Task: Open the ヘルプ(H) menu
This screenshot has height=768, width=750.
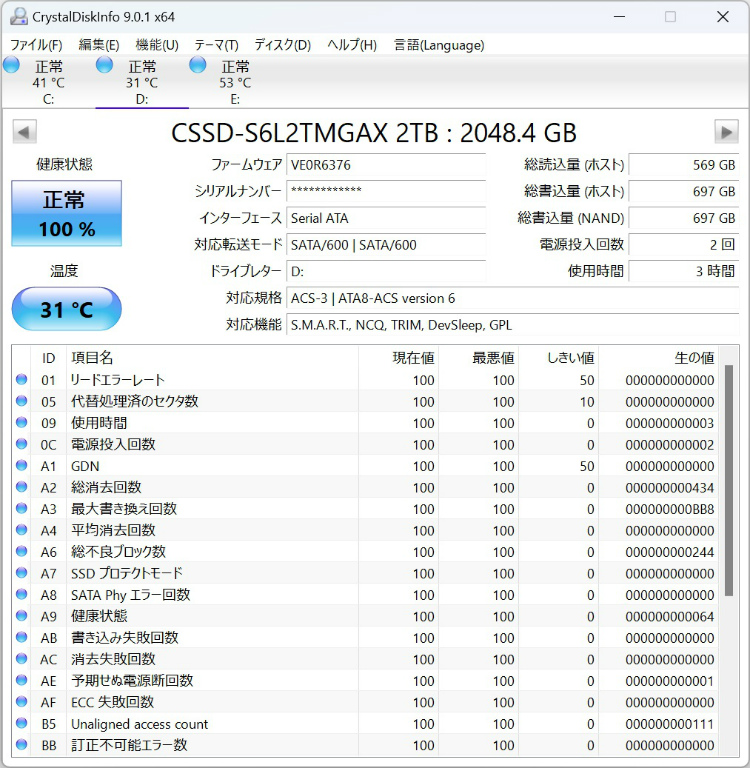Action: click(352, 45)
